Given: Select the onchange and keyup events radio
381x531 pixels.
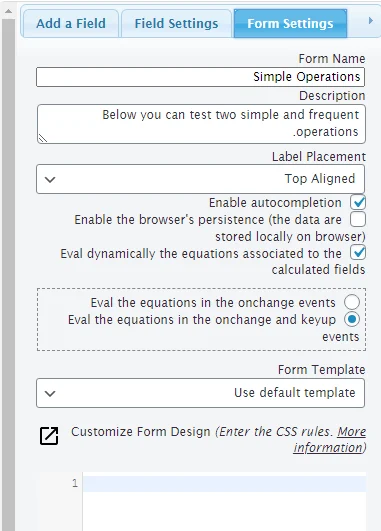Looking at the screenshot, I should click(352, 319).
